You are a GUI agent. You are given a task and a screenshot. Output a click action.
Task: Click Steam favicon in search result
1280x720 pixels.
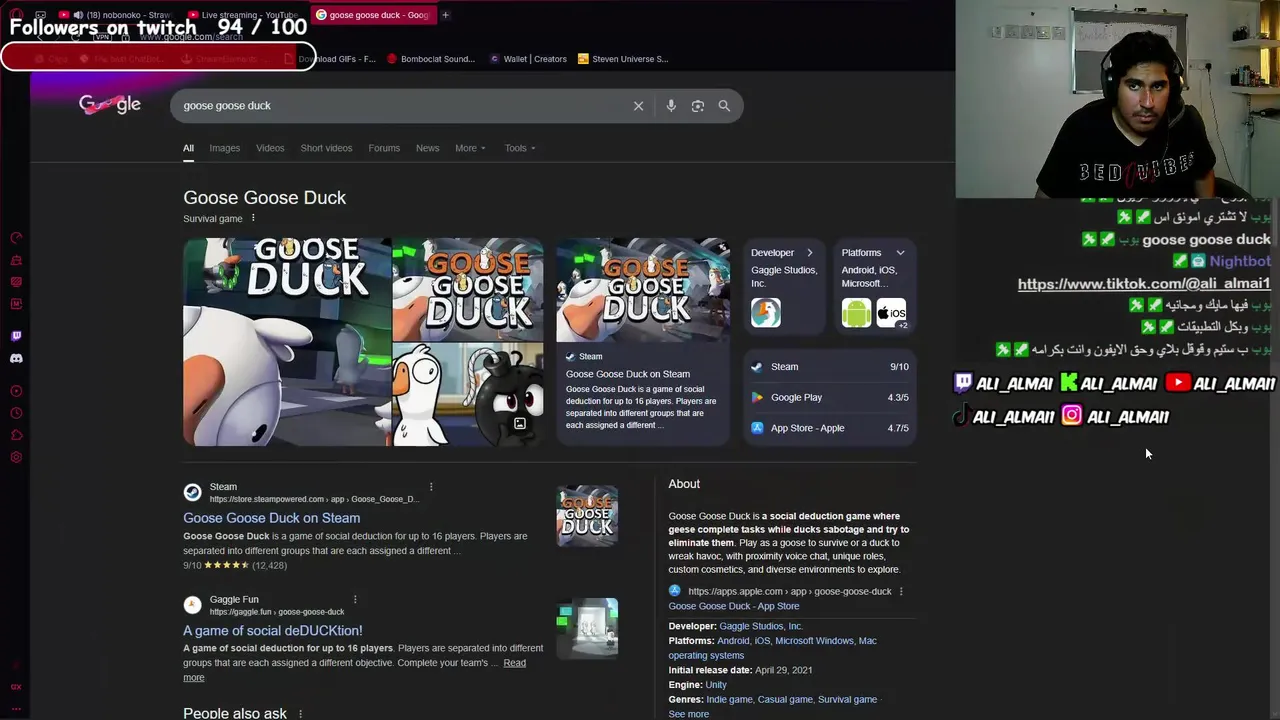coord(192,492)
